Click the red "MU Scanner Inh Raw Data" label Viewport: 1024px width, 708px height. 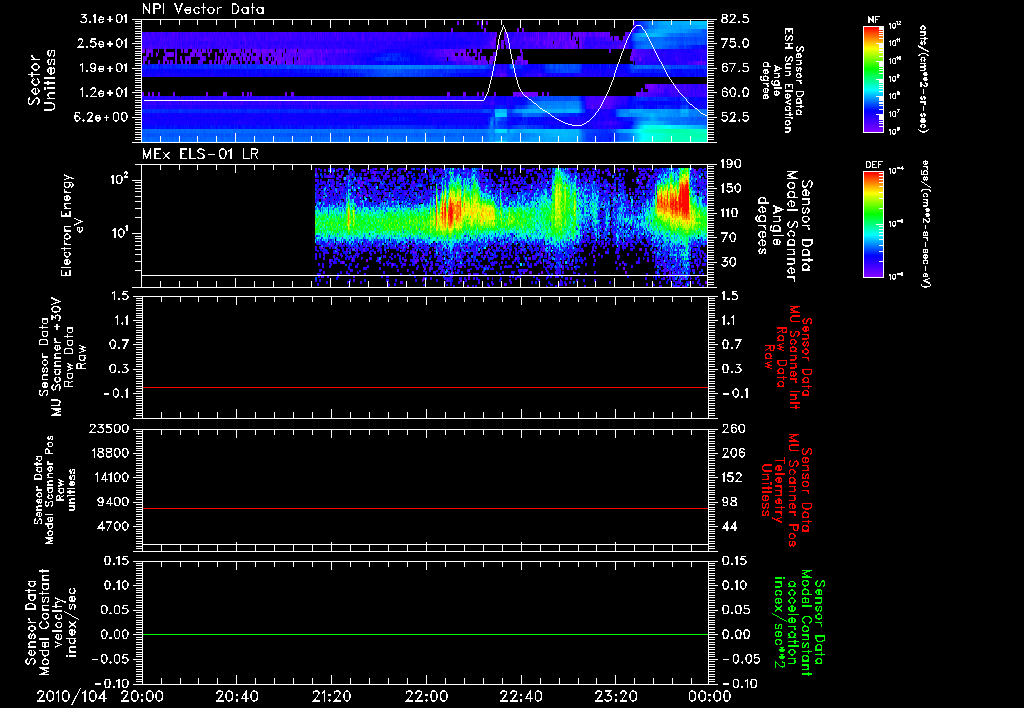[x=786, y=357]
